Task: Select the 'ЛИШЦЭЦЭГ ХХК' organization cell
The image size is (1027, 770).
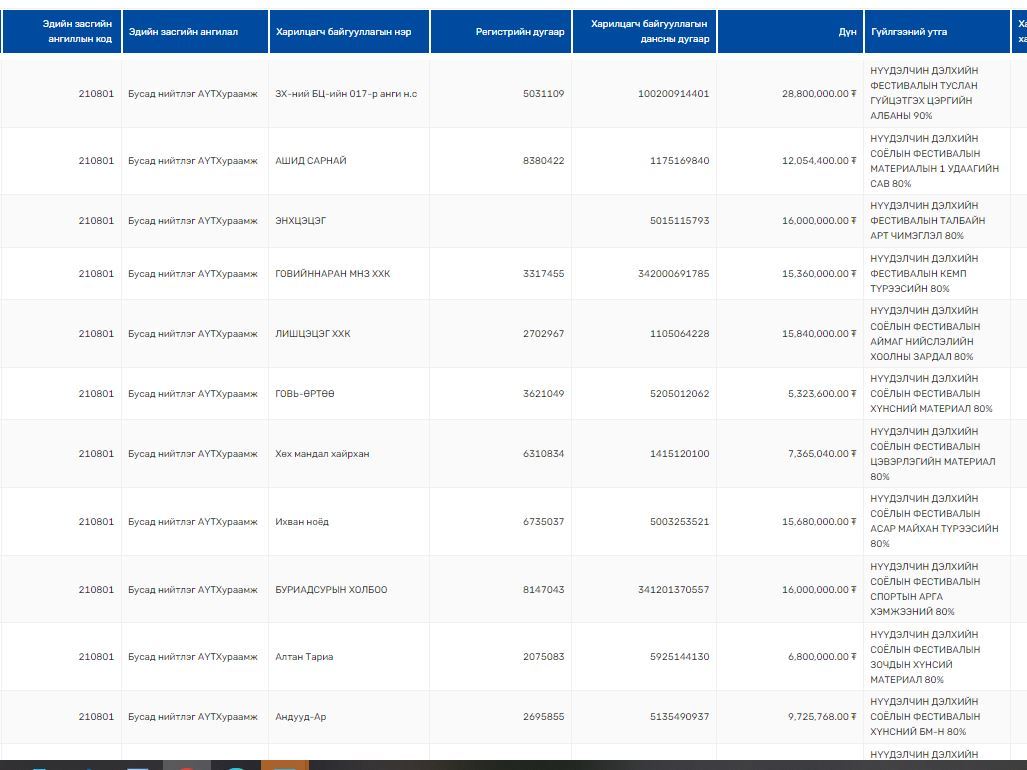Action: pyautogui.click(x=313, y=334)
